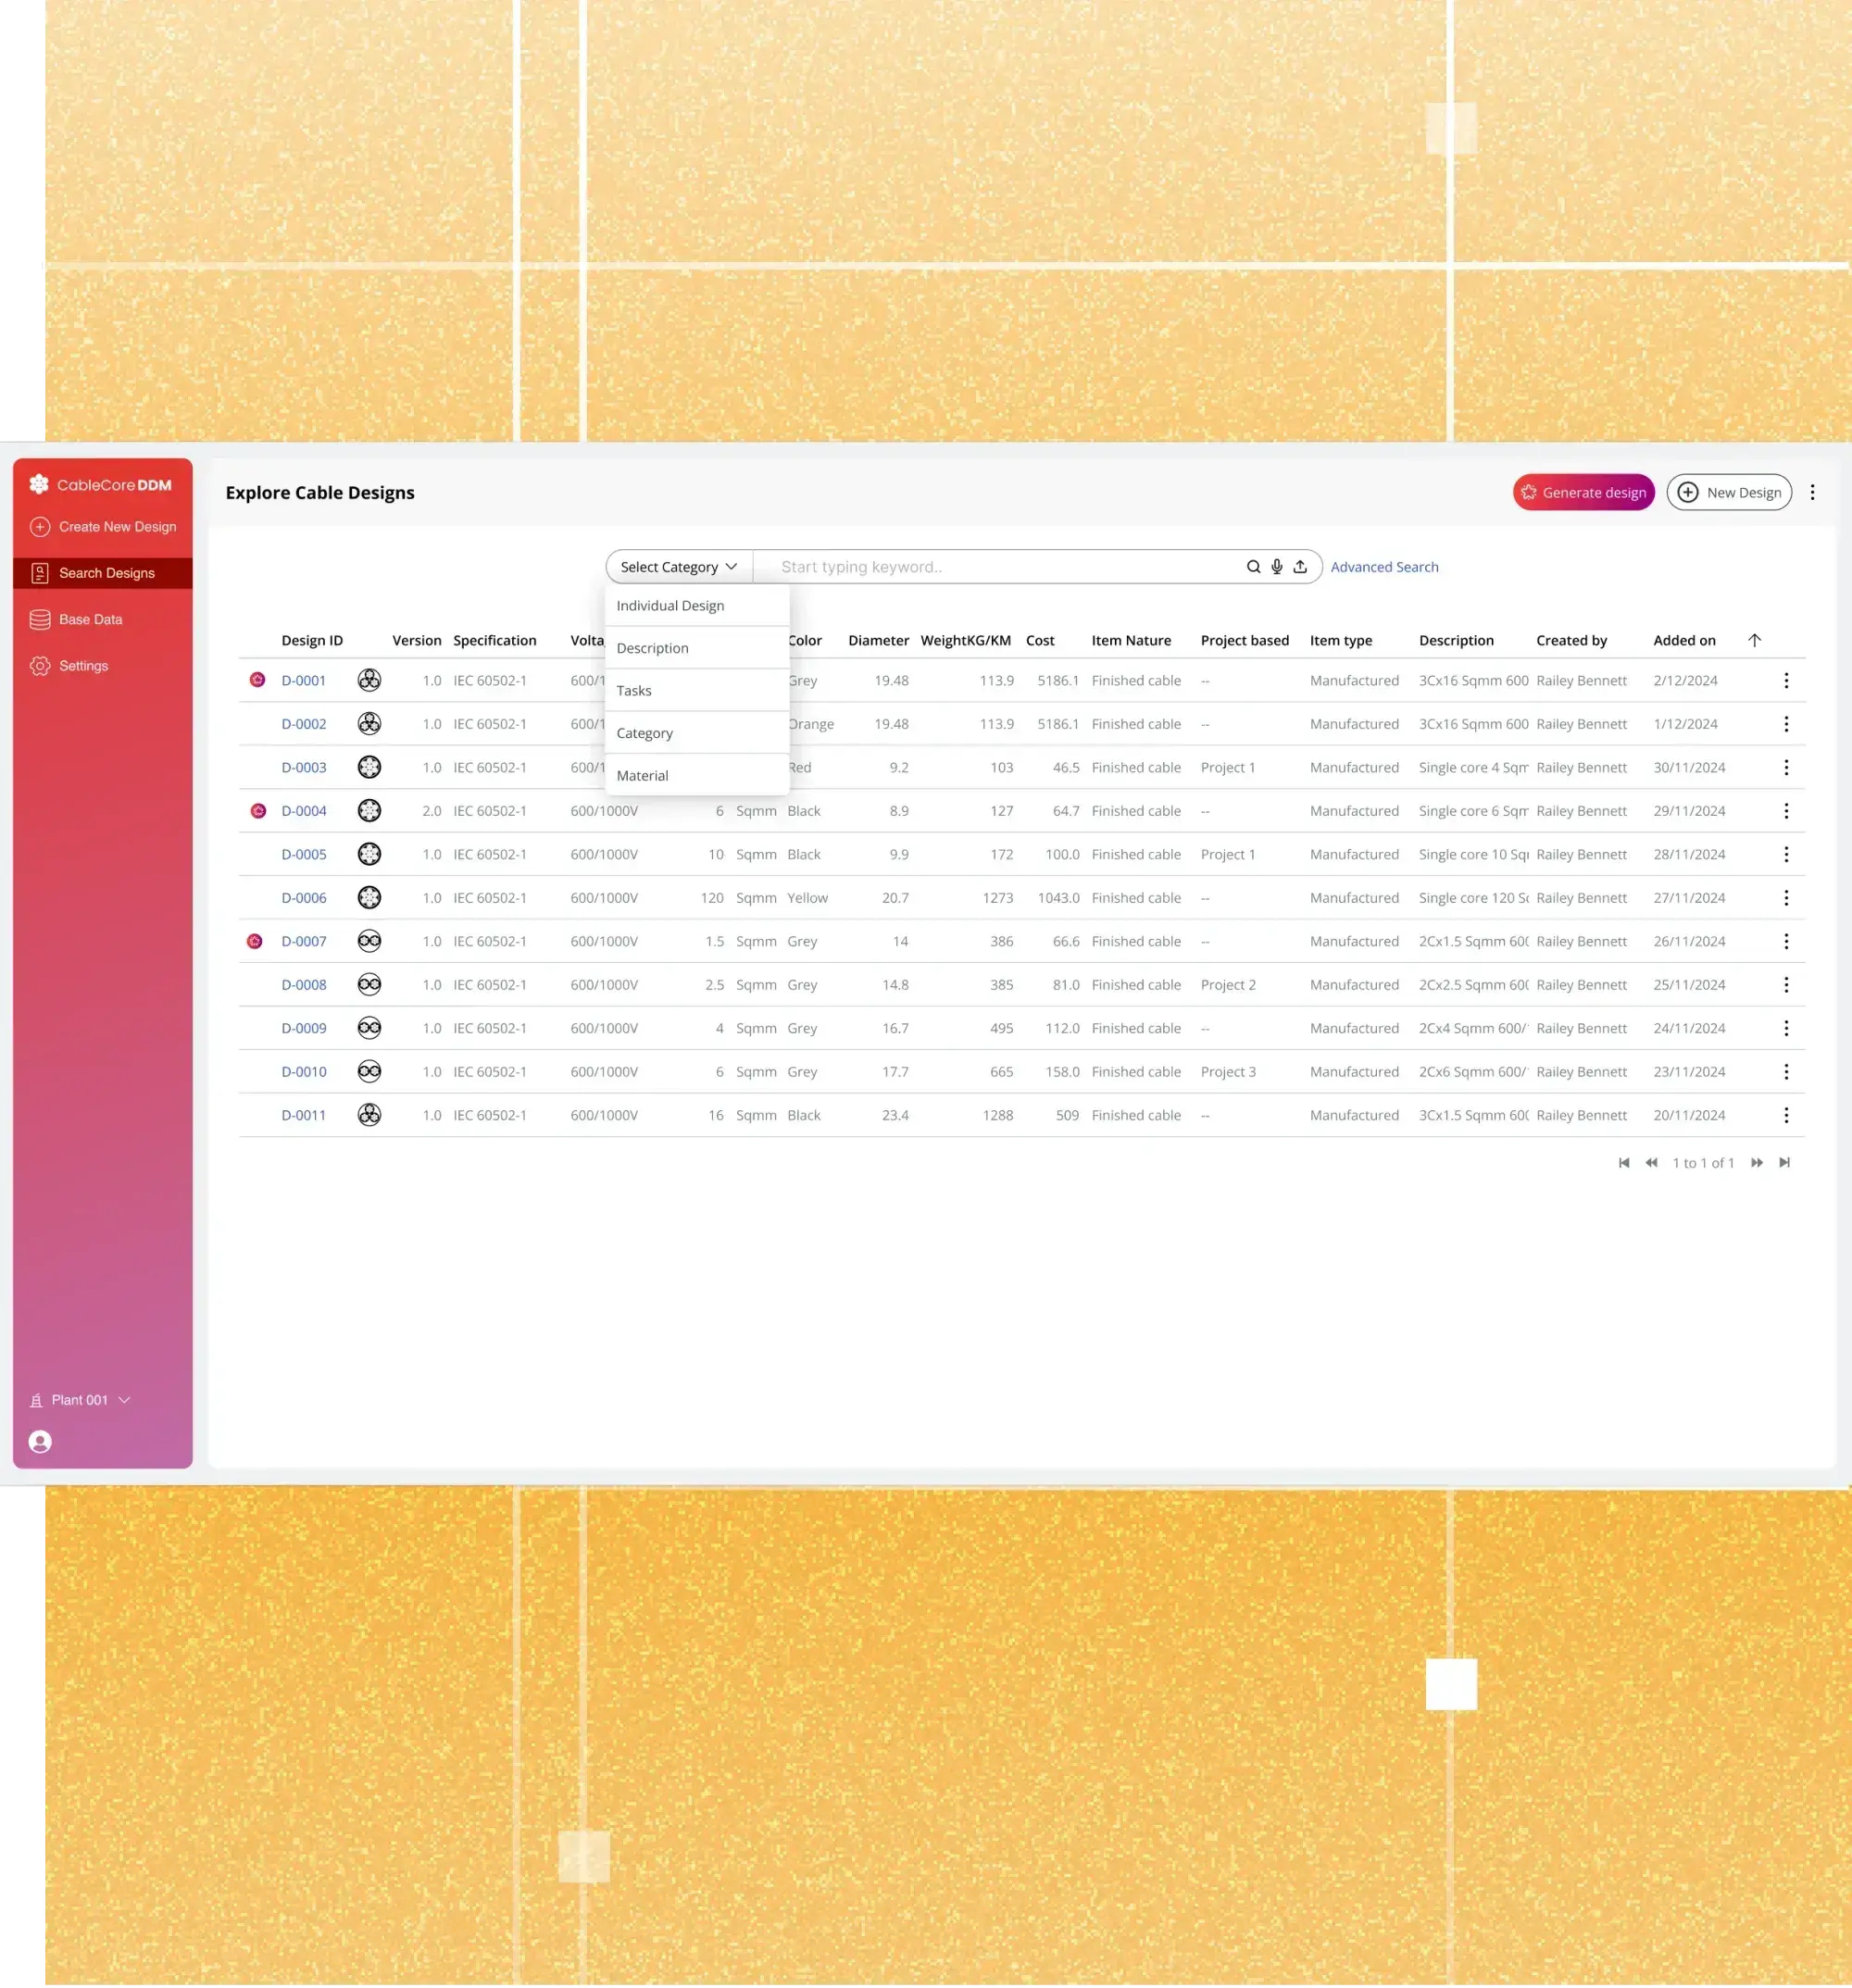The width and height of the screenshot is (1852, 1988).
Task: Open the Advanced Search link
Action: [x=1384, y=567]
